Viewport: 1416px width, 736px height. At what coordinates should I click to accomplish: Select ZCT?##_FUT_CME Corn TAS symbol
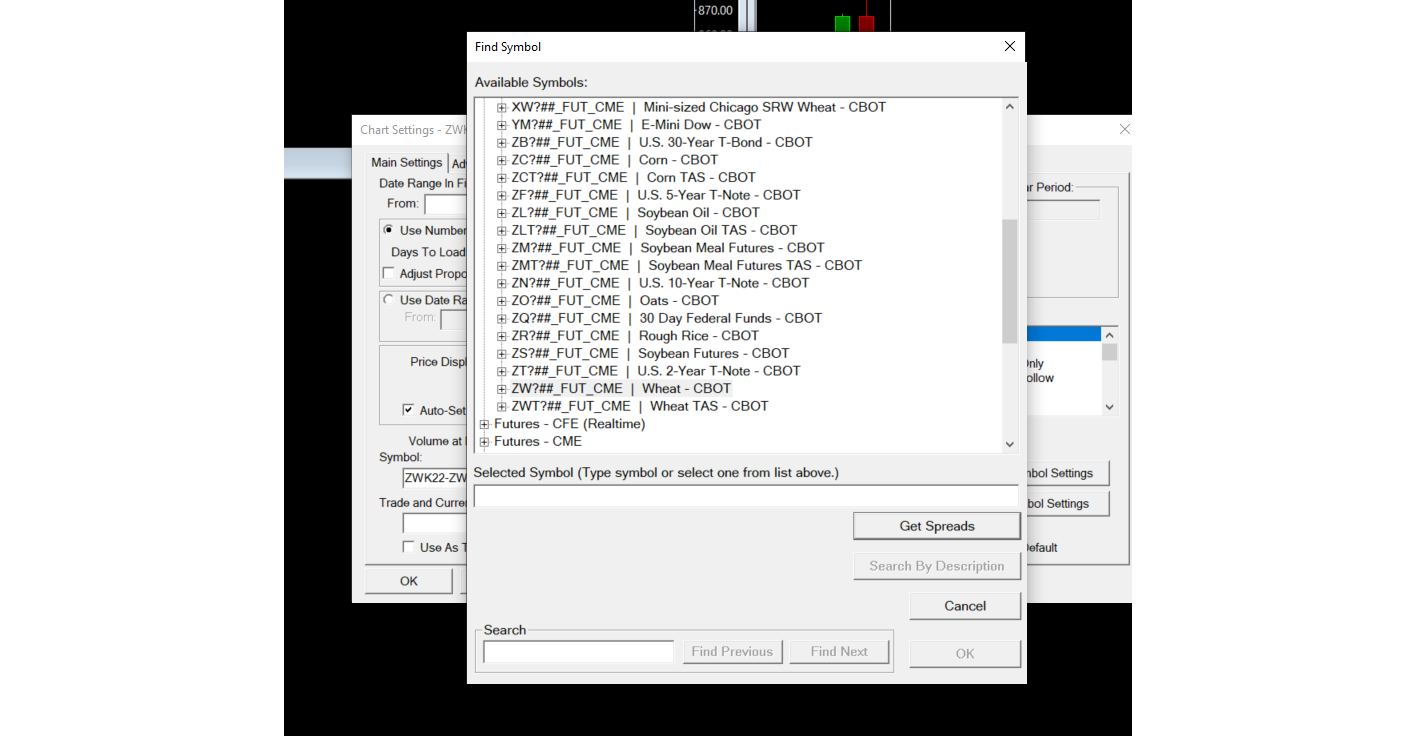[633, 178]
